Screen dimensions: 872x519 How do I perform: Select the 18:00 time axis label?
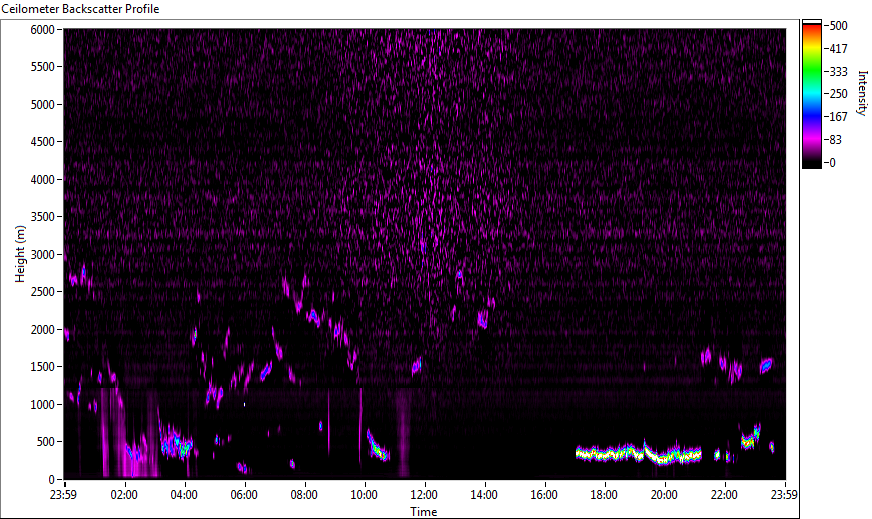click(605, 495)
